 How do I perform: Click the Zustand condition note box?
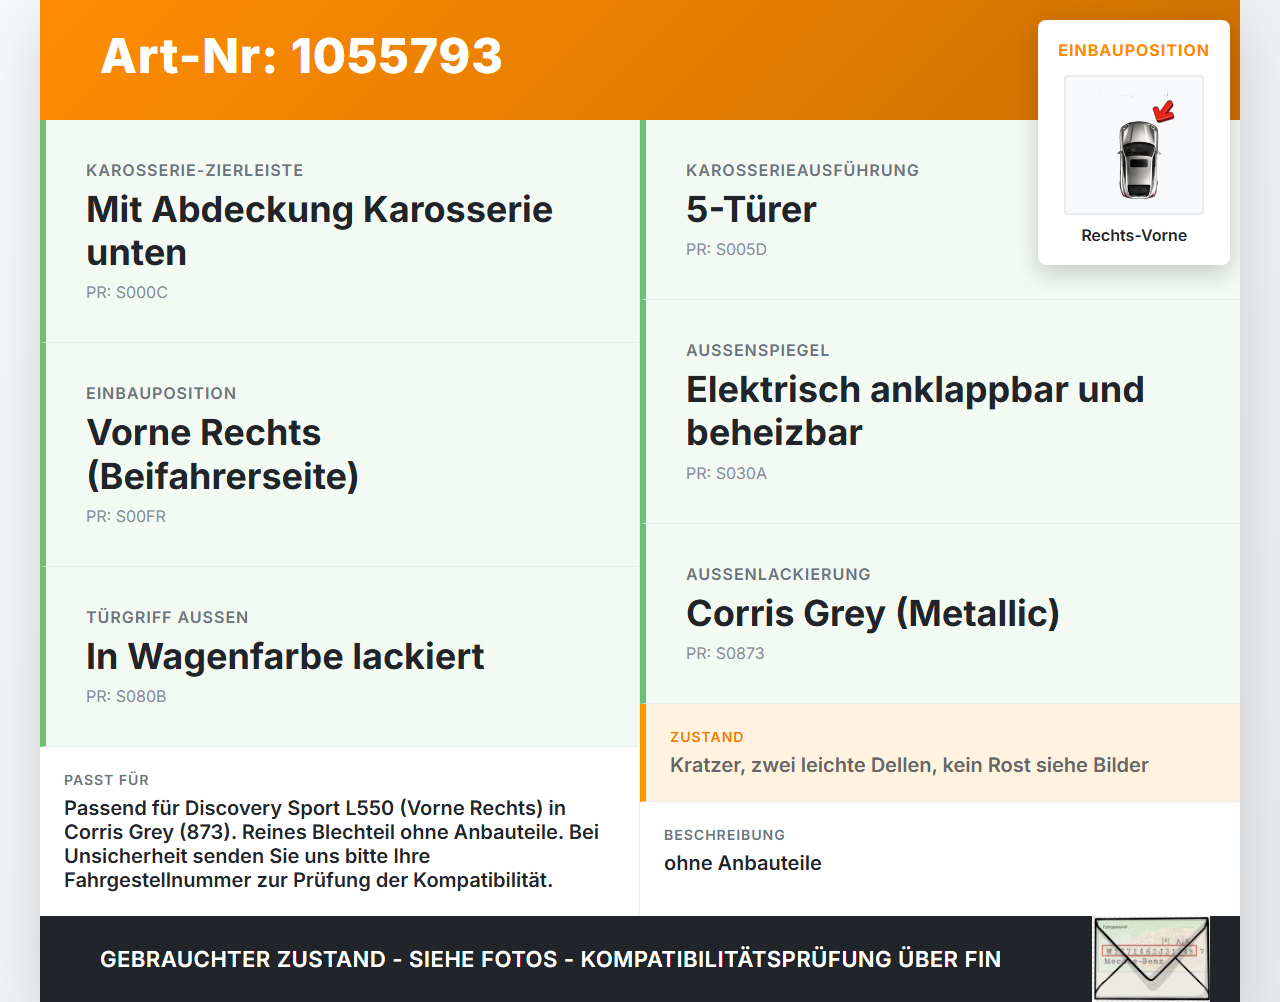tap(940, 753)
